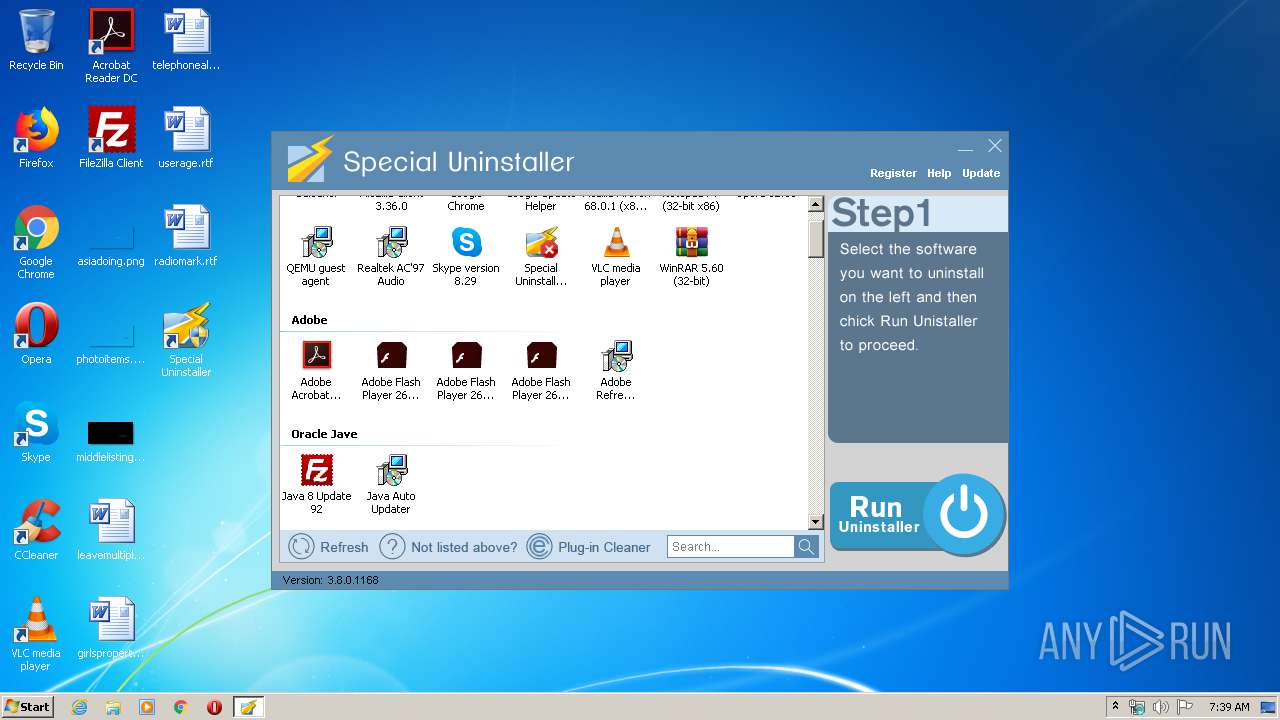Open Google Chrome desktop shortcut

(x=36, y=242)
